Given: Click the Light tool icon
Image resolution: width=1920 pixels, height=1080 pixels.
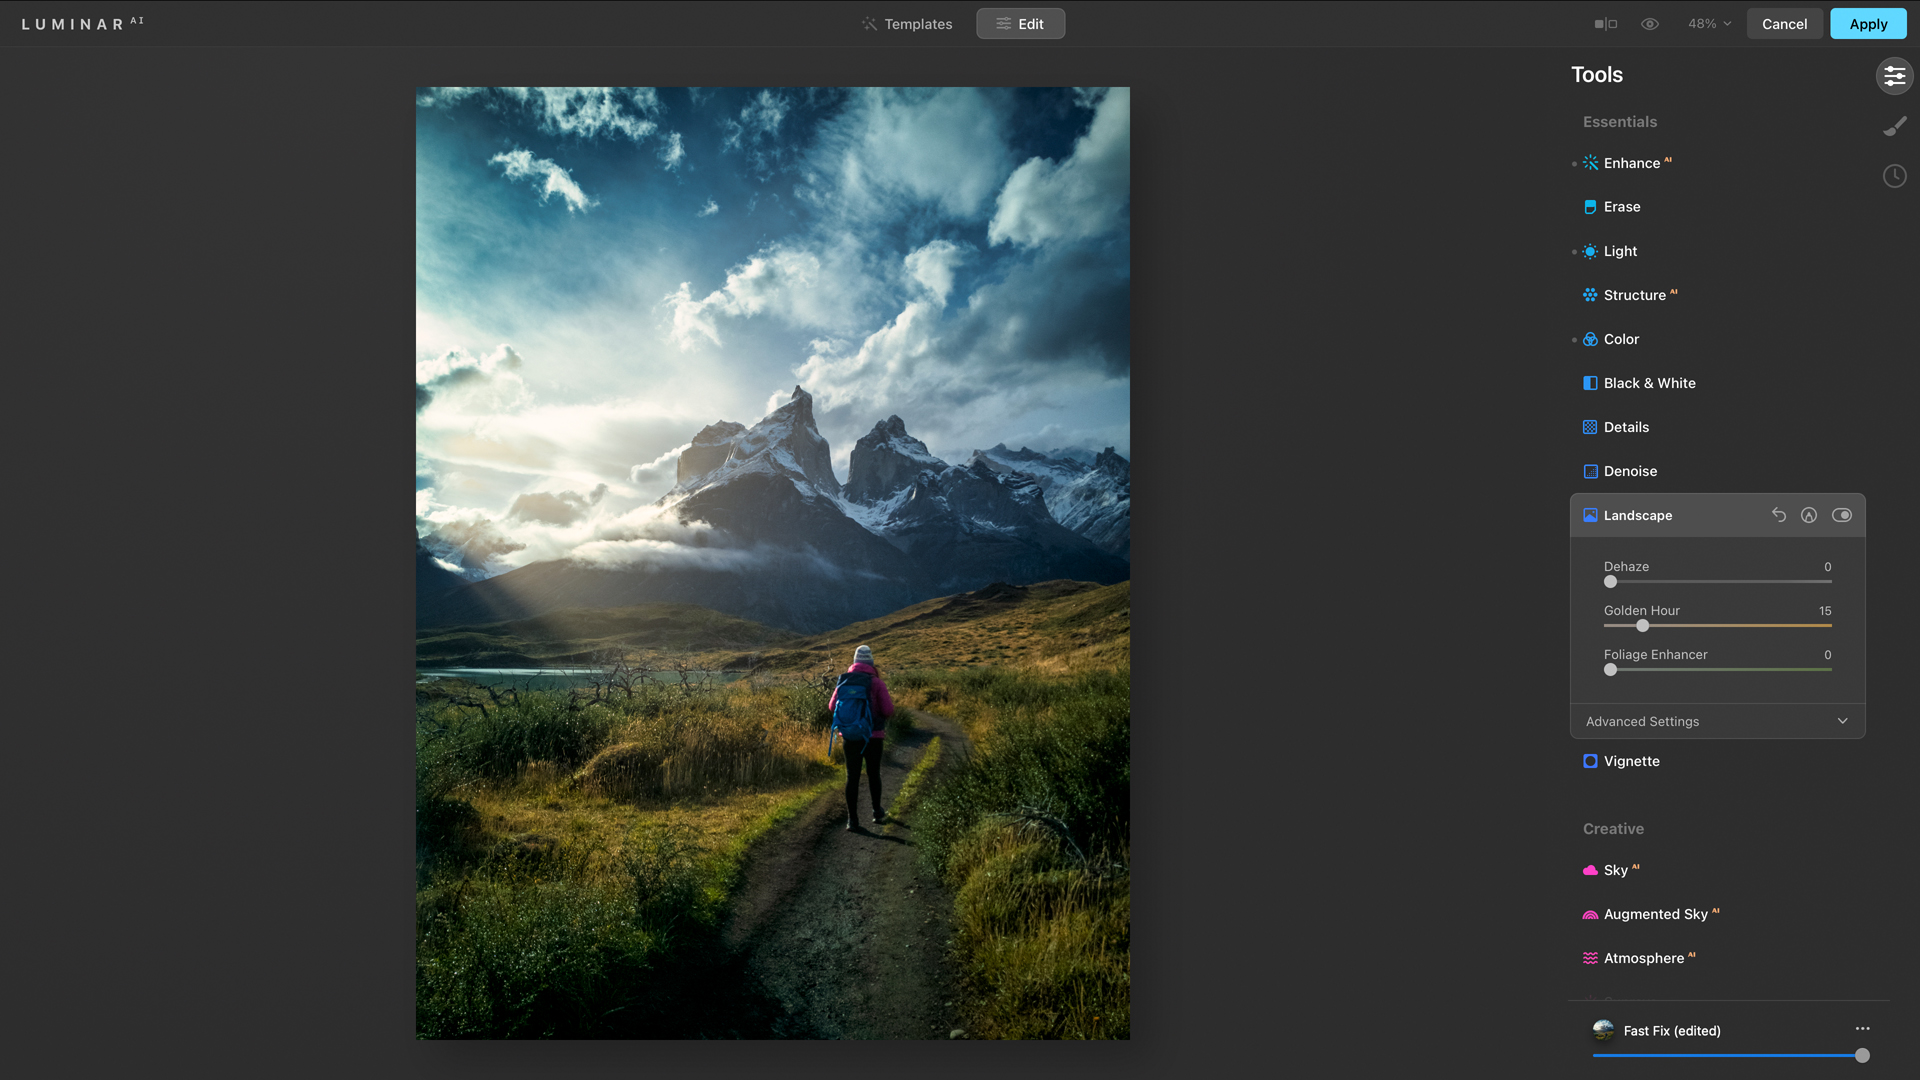Looking at the screenshot, I should [1590, 251].
